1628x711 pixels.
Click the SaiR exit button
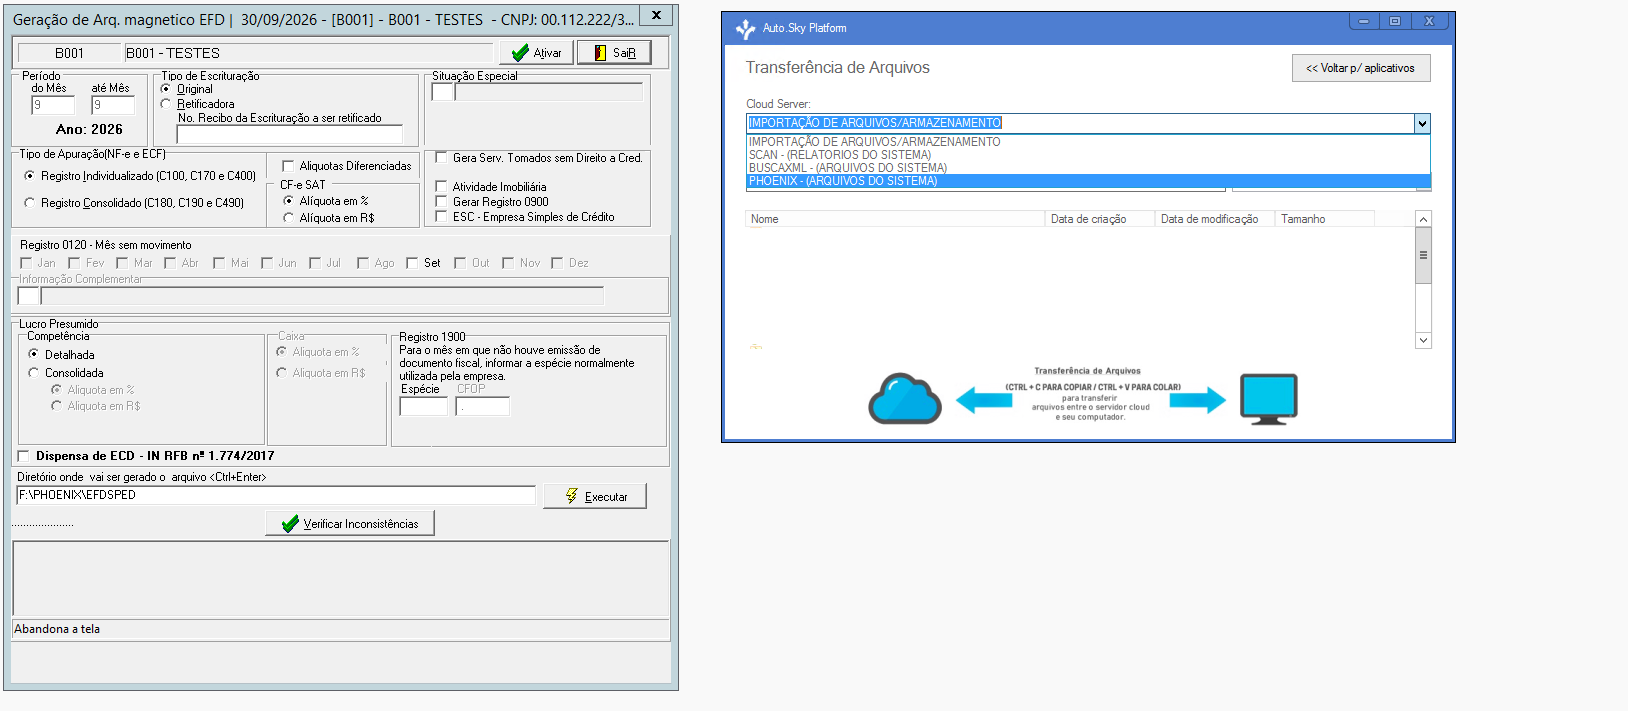614,52
